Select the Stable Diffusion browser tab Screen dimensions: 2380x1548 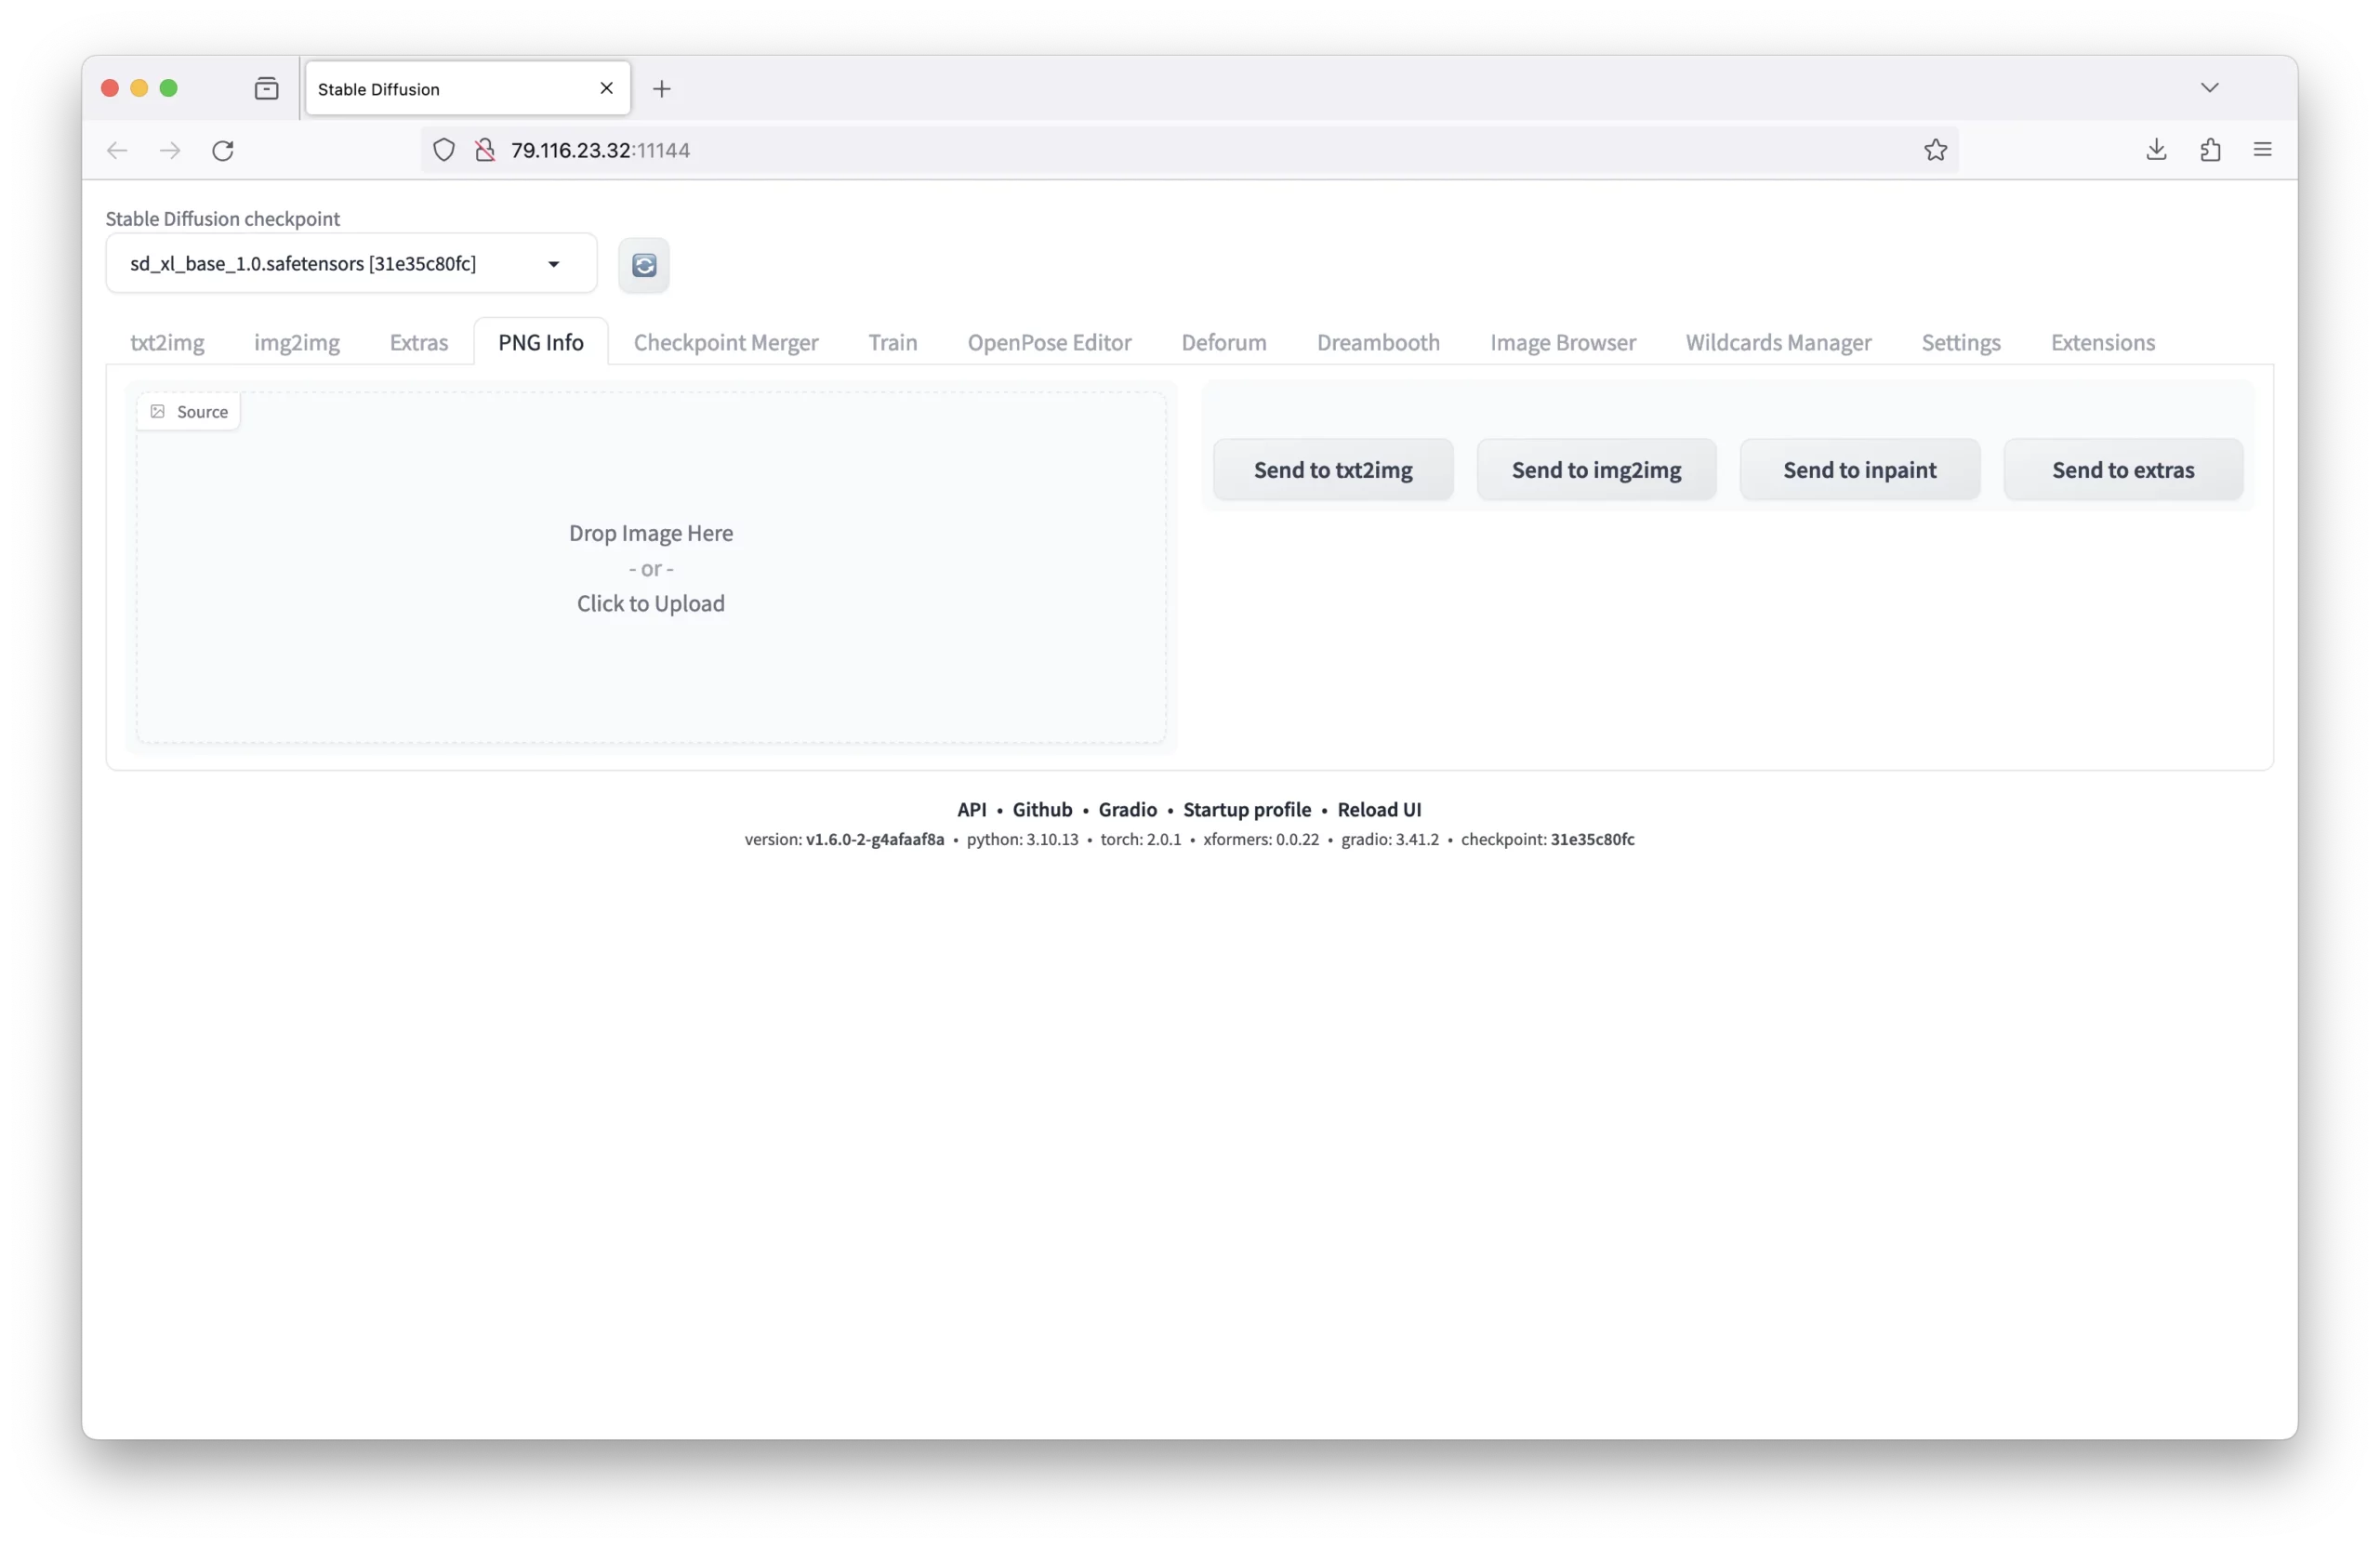(468, 89)
